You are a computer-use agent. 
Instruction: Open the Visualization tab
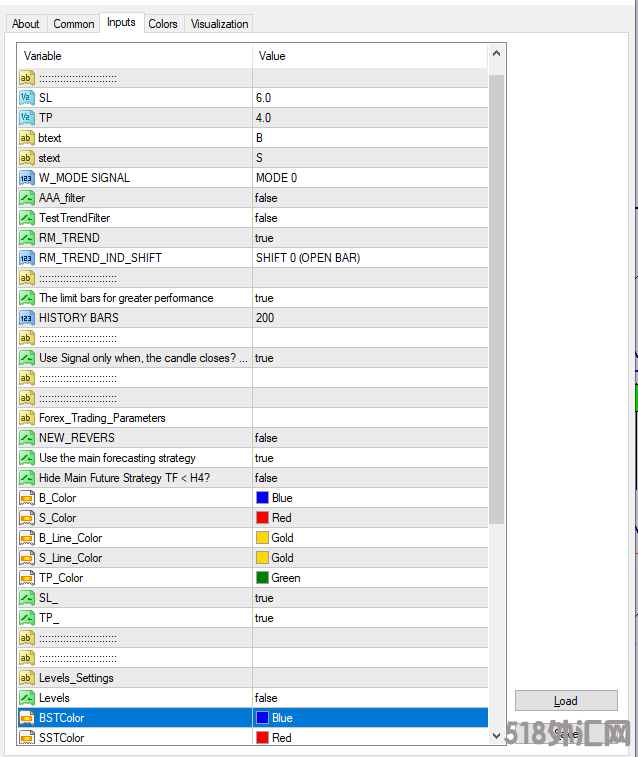tap(220, 24)
